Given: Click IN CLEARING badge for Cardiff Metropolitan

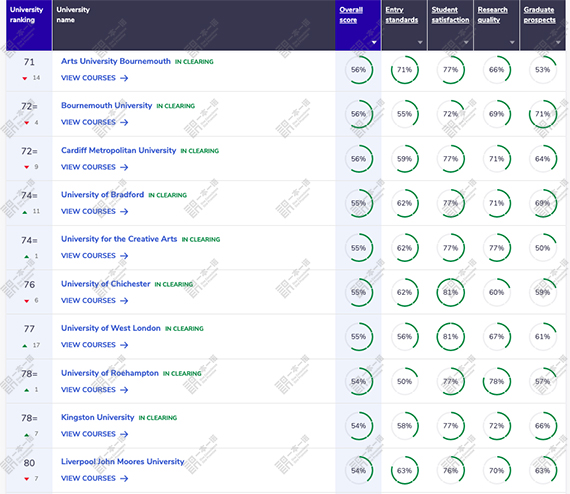Looking at the screenshot, I should (x=200, y=151).
